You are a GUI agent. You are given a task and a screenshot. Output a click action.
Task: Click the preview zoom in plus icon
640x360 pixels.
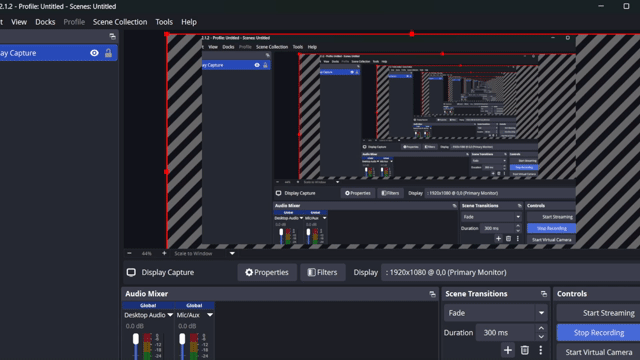[164, 253]
